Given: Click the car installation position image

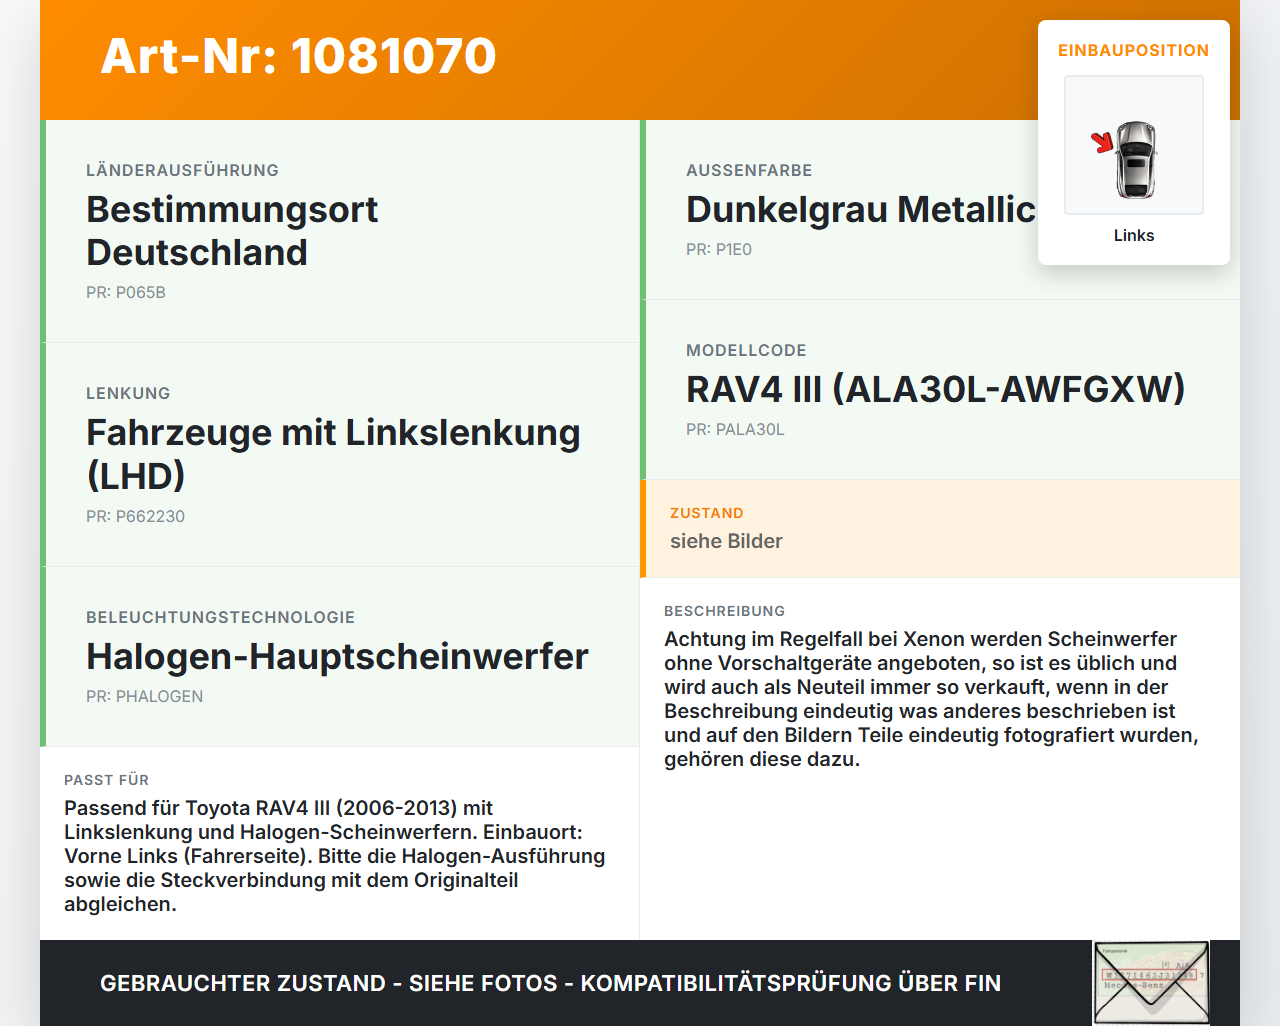Looking at the screenshot, I should click(x=1134, y=145).
